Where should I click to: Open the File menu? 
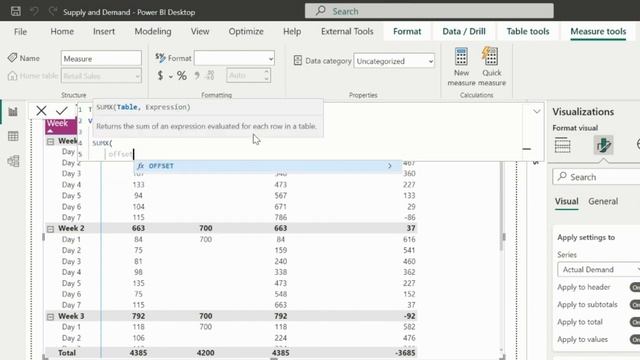(20, 31)
